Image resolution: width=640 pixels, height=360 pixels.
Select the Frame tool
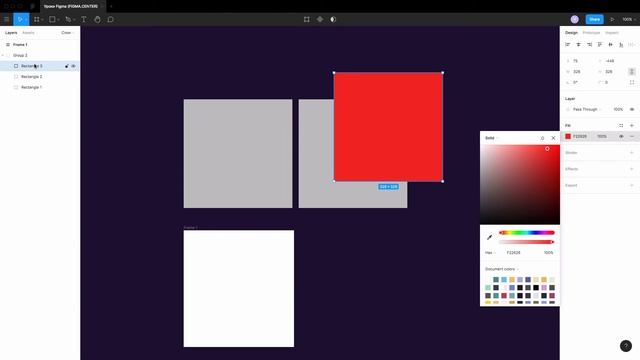coord(36,19)
